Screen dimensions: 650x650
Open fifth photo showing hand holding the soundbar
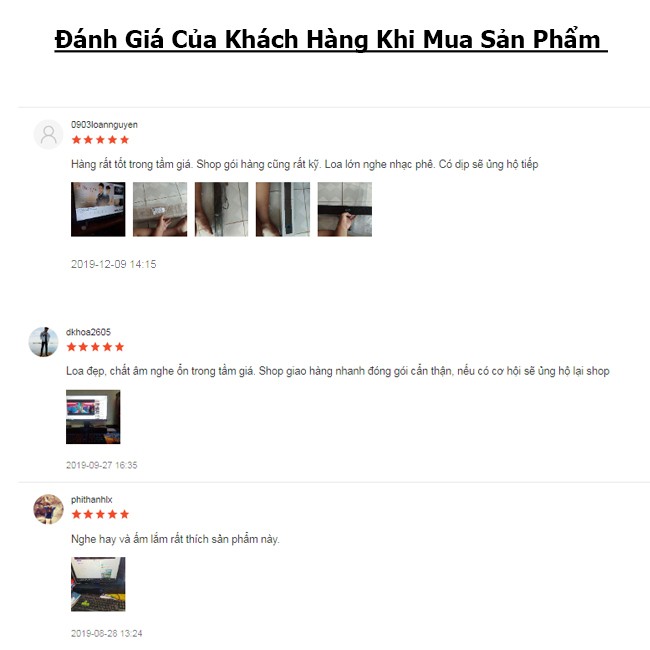344,209
